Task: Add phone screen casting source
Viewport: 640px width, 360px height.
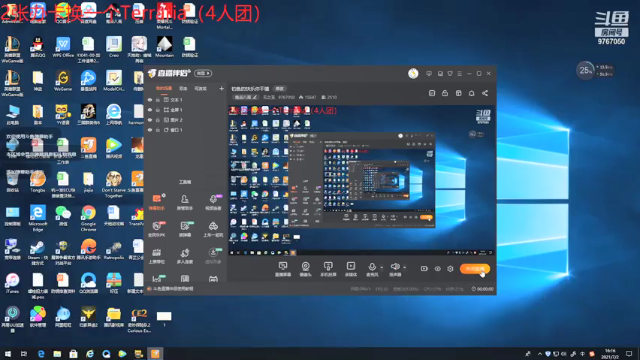Action: 328,269
